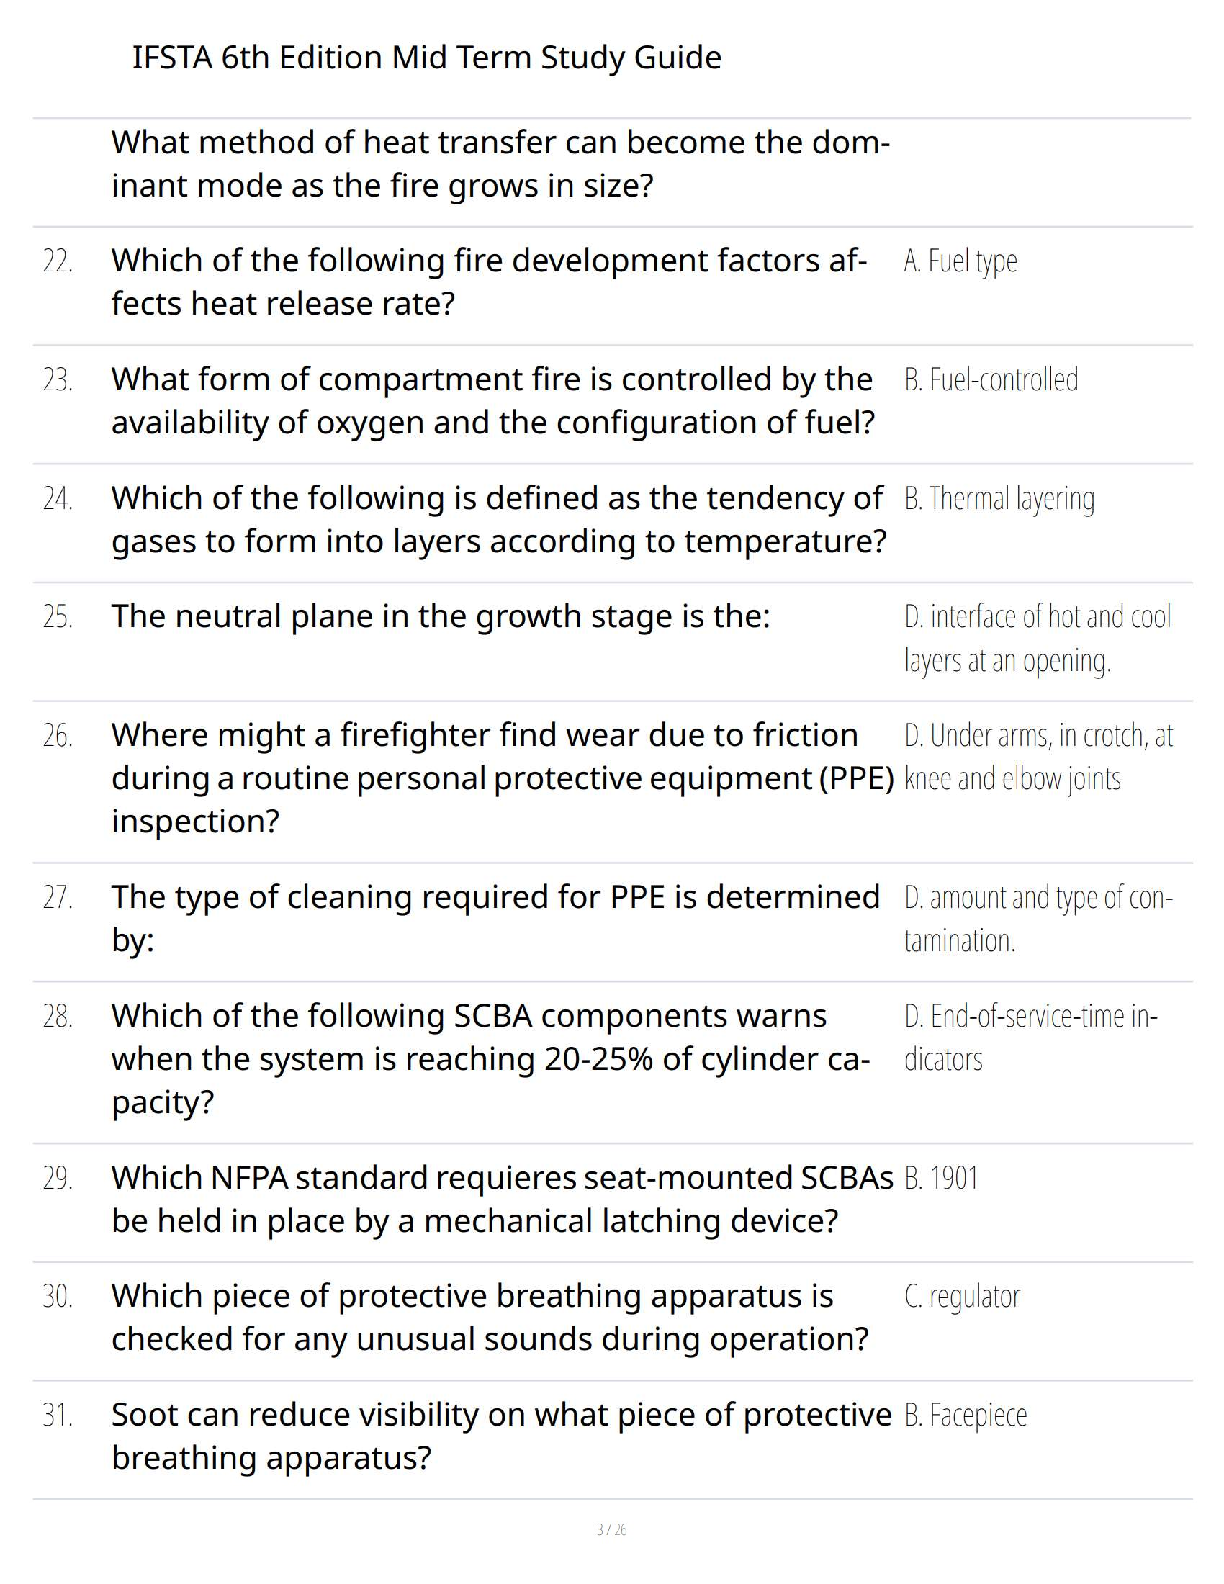The height and width of the screenshot is (1584, 1224).
Task: Select question 22 about heat release rate
Action: point(489,282)
